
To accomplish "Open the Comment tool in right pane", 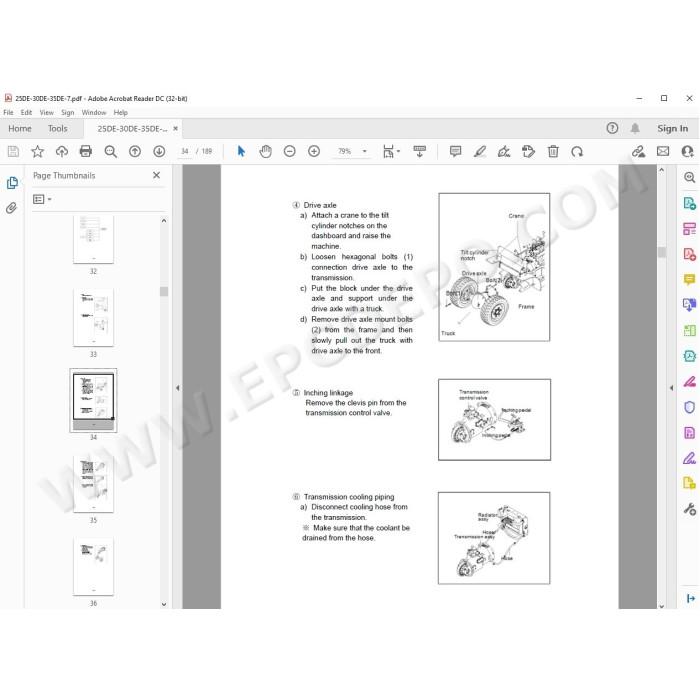I will click(x=689, y=280).
